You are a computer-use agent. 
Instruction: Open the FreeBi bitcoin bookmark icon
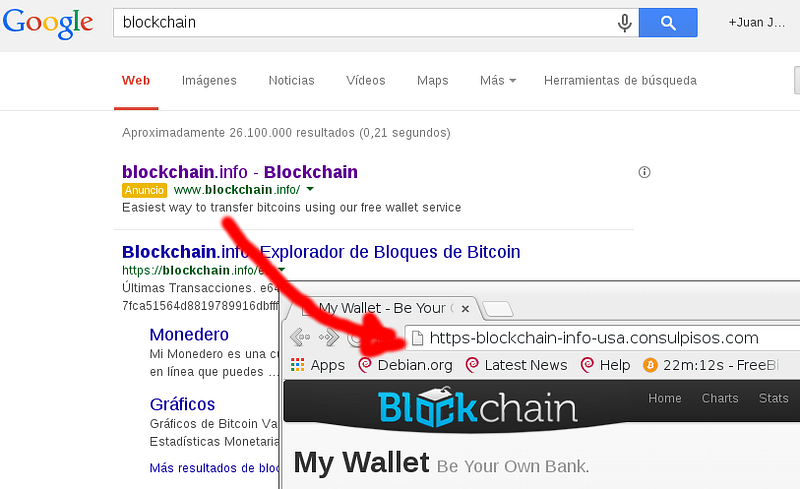[650, 365]
